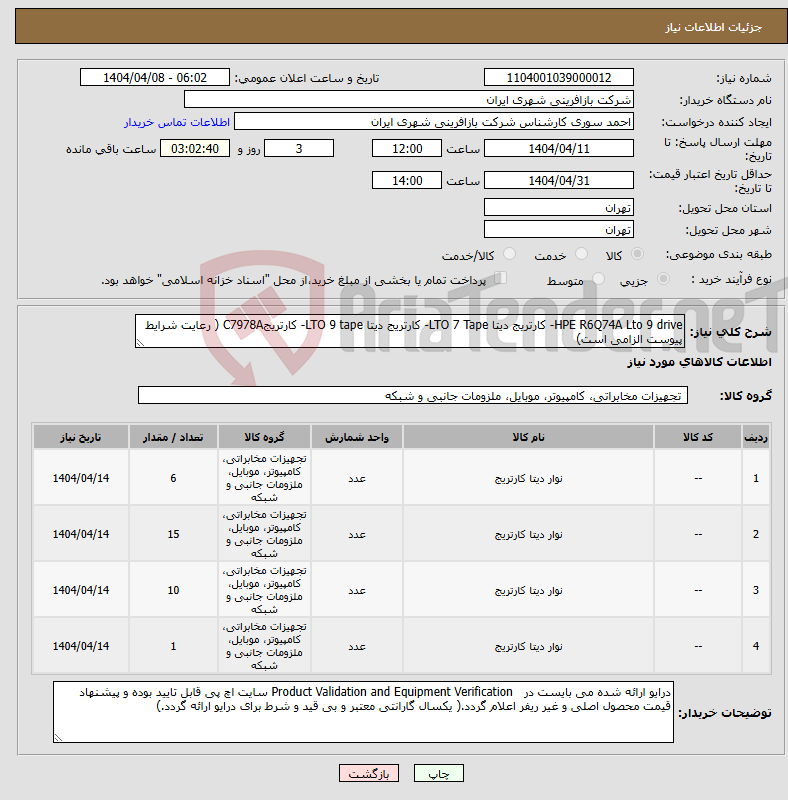Click the product name in row 1
788x800 pixels.
pos(528,479)
